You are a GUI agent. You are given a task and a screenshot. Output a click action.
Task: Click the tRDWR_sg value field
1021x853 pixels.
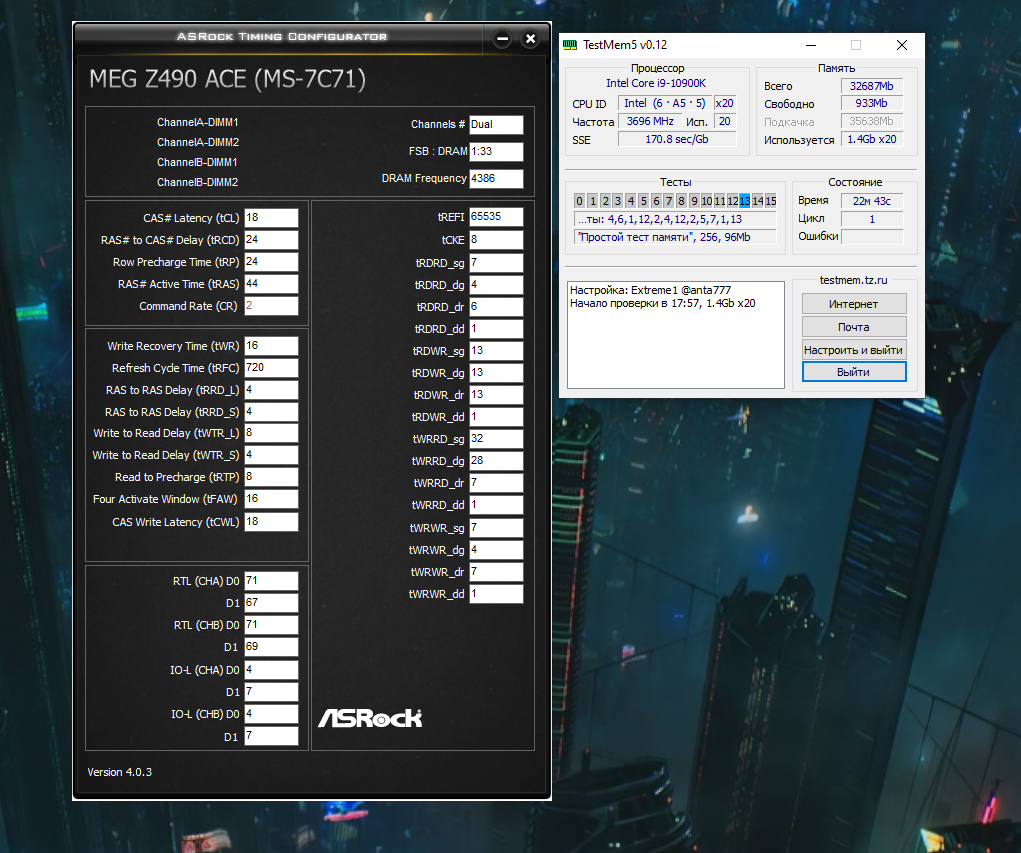pyautogui.click(x=496, y=351)
